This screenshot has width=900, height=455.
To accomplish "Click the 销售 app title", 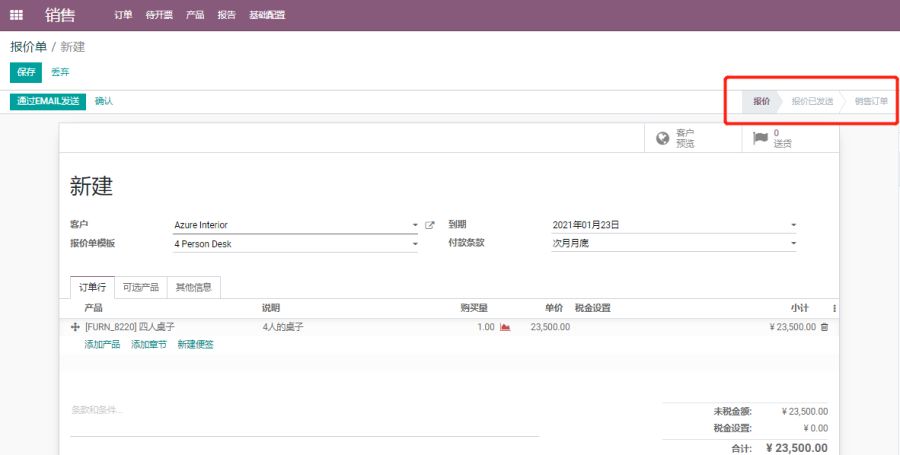I will click(60, 15).
